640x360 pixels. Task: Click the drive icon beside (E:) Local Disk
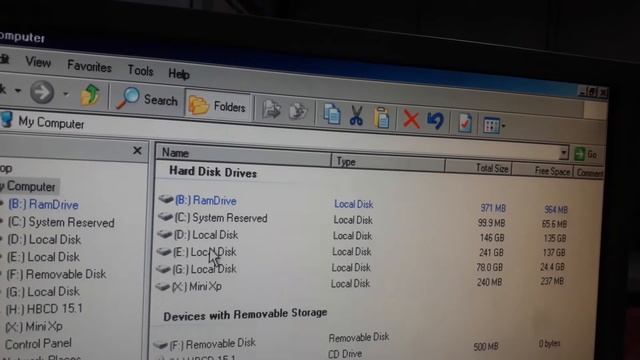164,251
